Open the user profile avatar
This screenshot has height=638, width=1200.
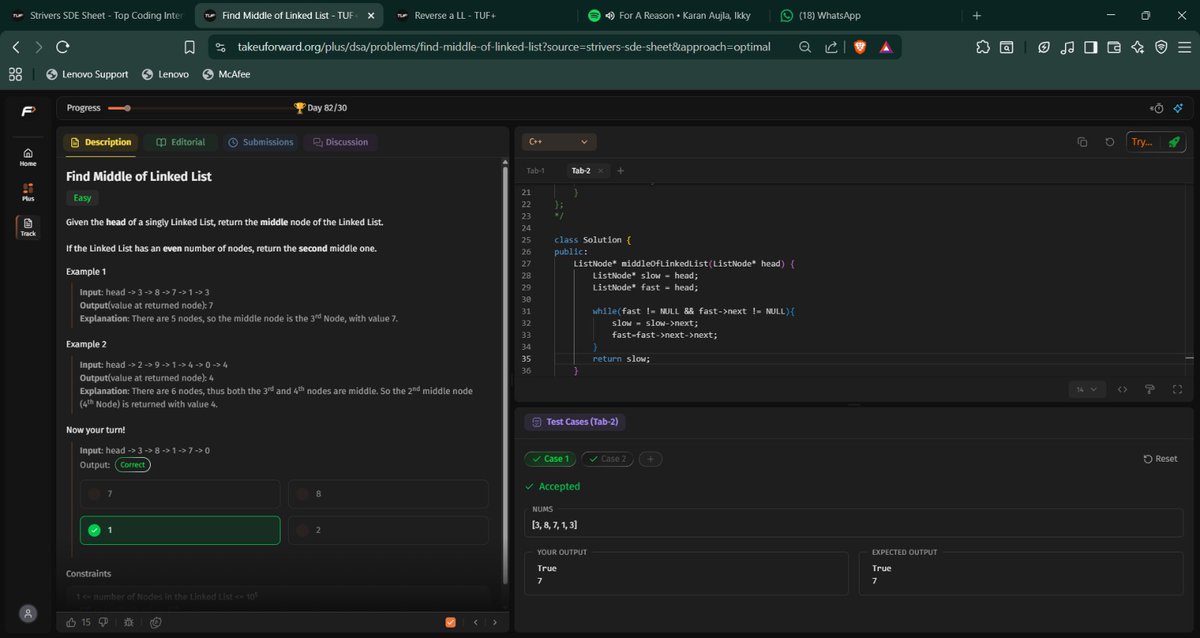pyautogui.click(x=28, y=612)
